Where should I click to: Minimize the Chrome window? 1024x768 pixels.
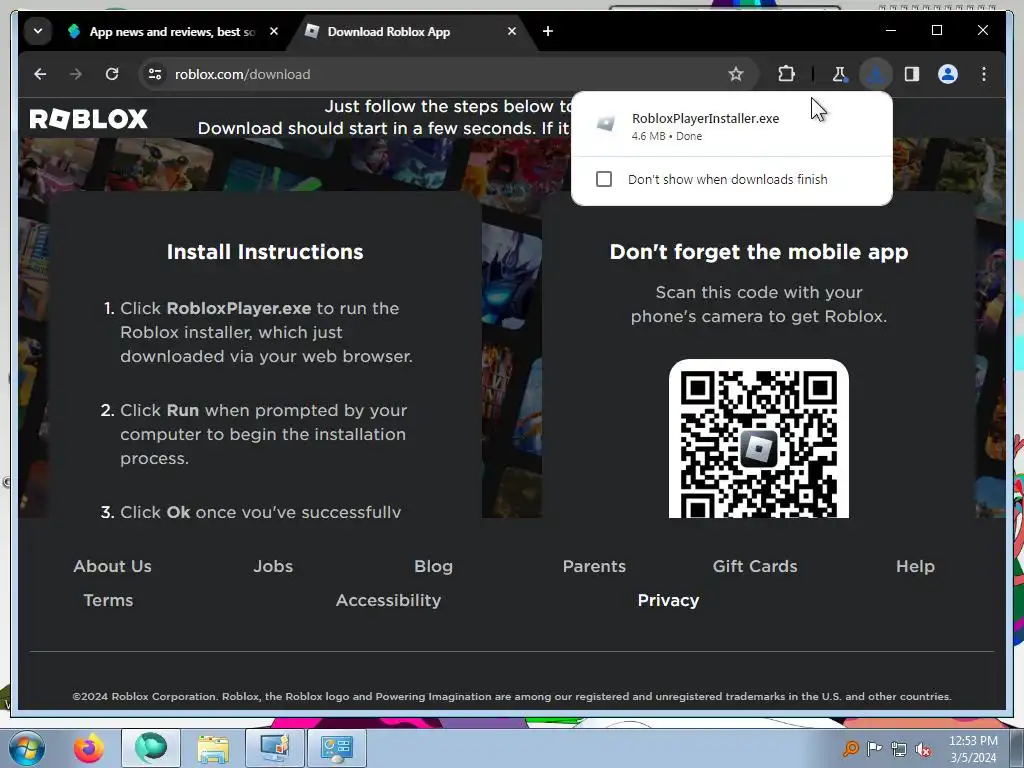point(891,30)
